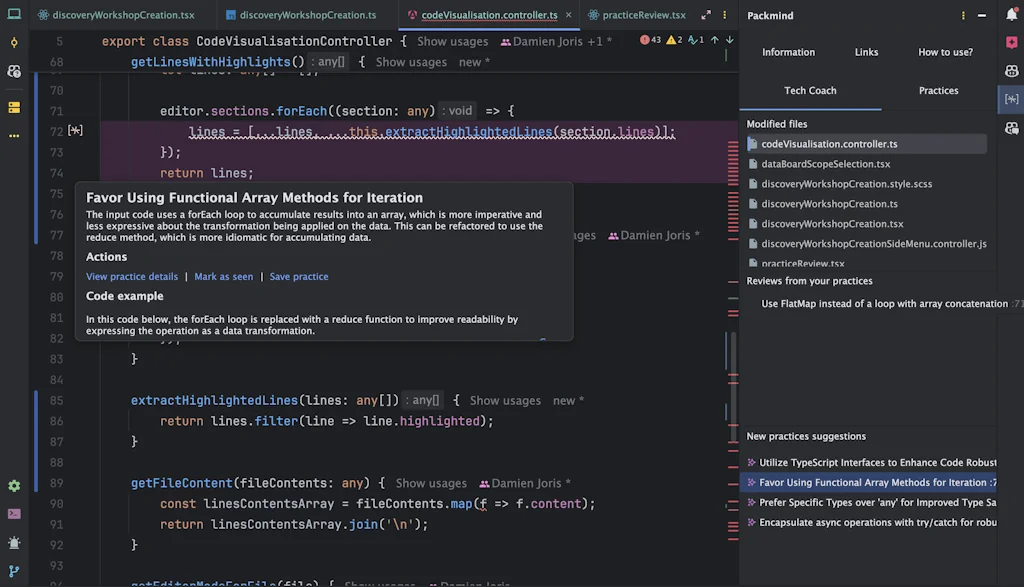Open the Practices tab in Packmind

tap(938, 90)
